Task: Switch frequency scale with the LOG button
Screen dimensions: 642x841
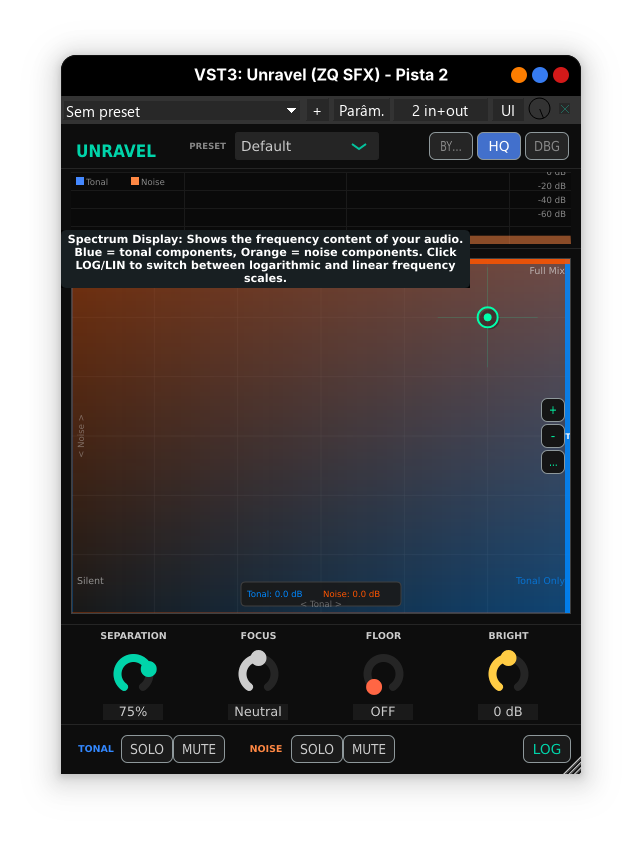Action: (547, 749)
